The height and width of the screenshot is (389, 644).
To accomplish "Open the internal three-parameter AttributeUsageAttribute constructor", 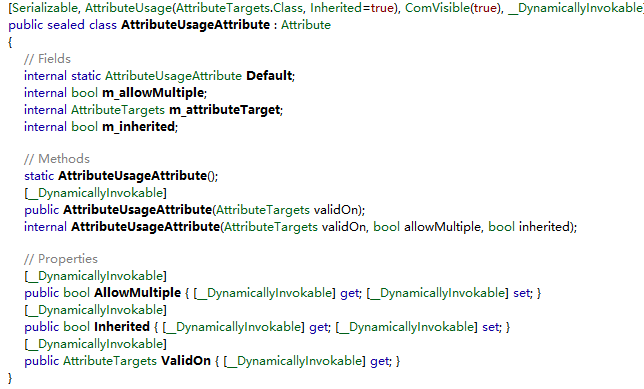I will point(146,227).
